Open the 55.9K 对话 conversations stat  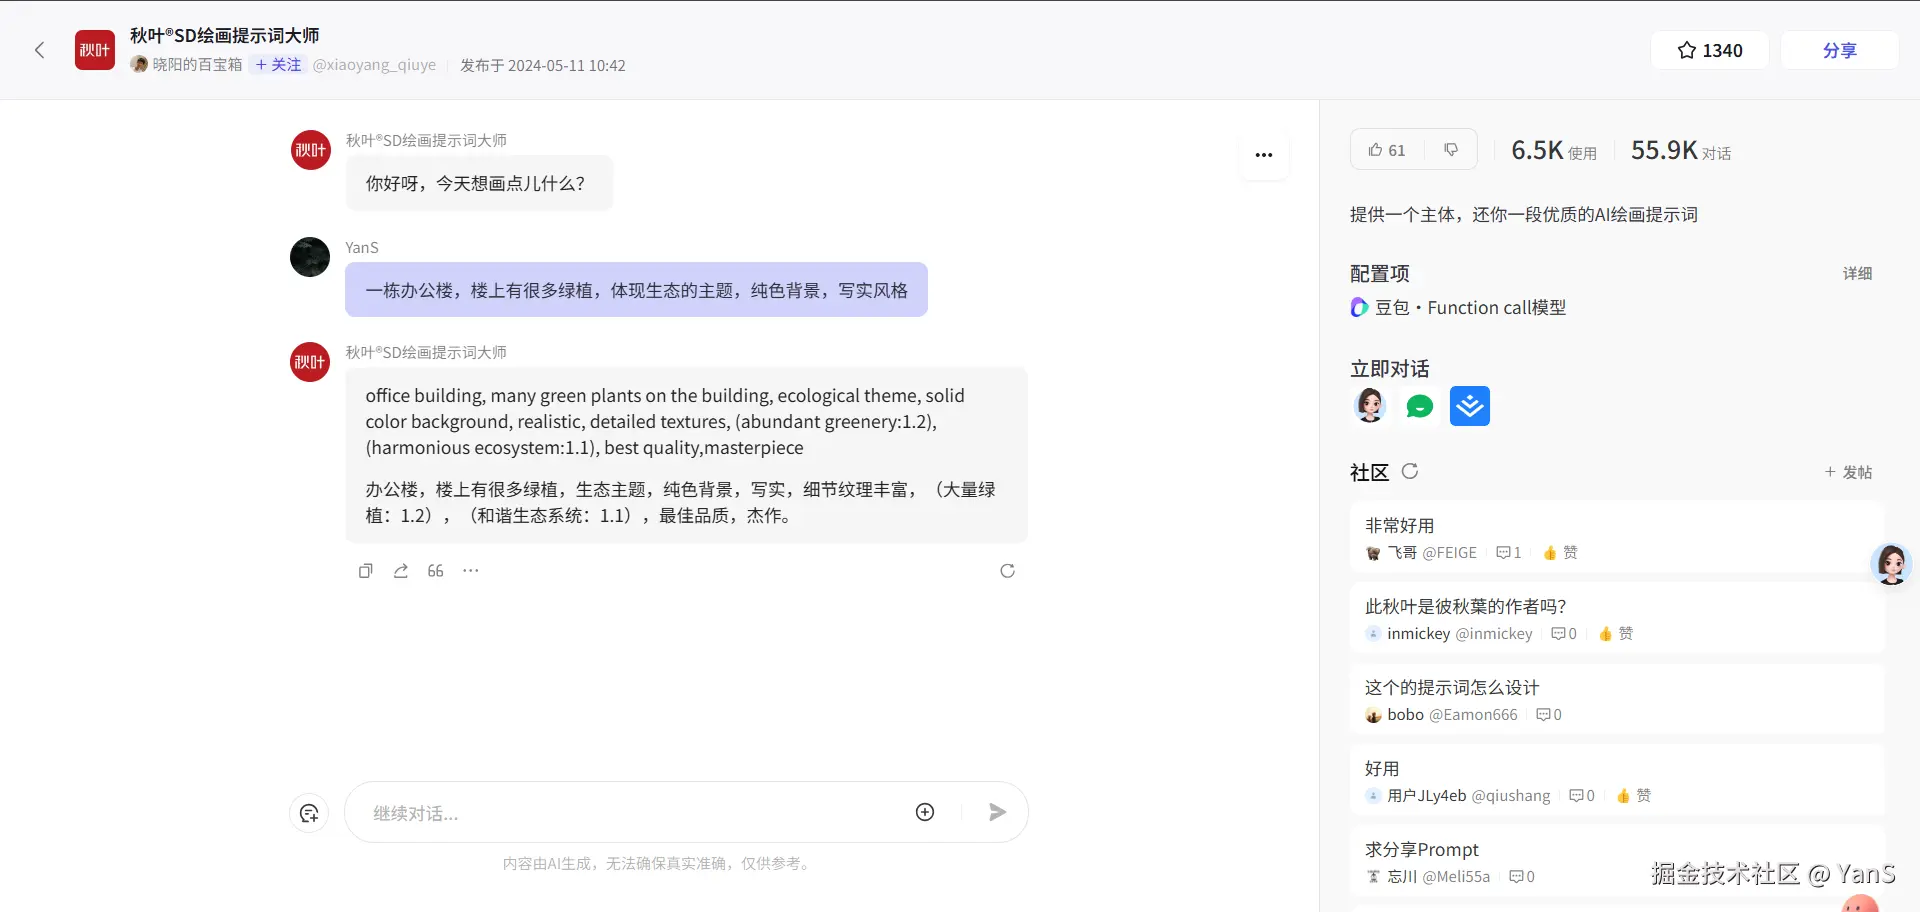point(1681,151)
